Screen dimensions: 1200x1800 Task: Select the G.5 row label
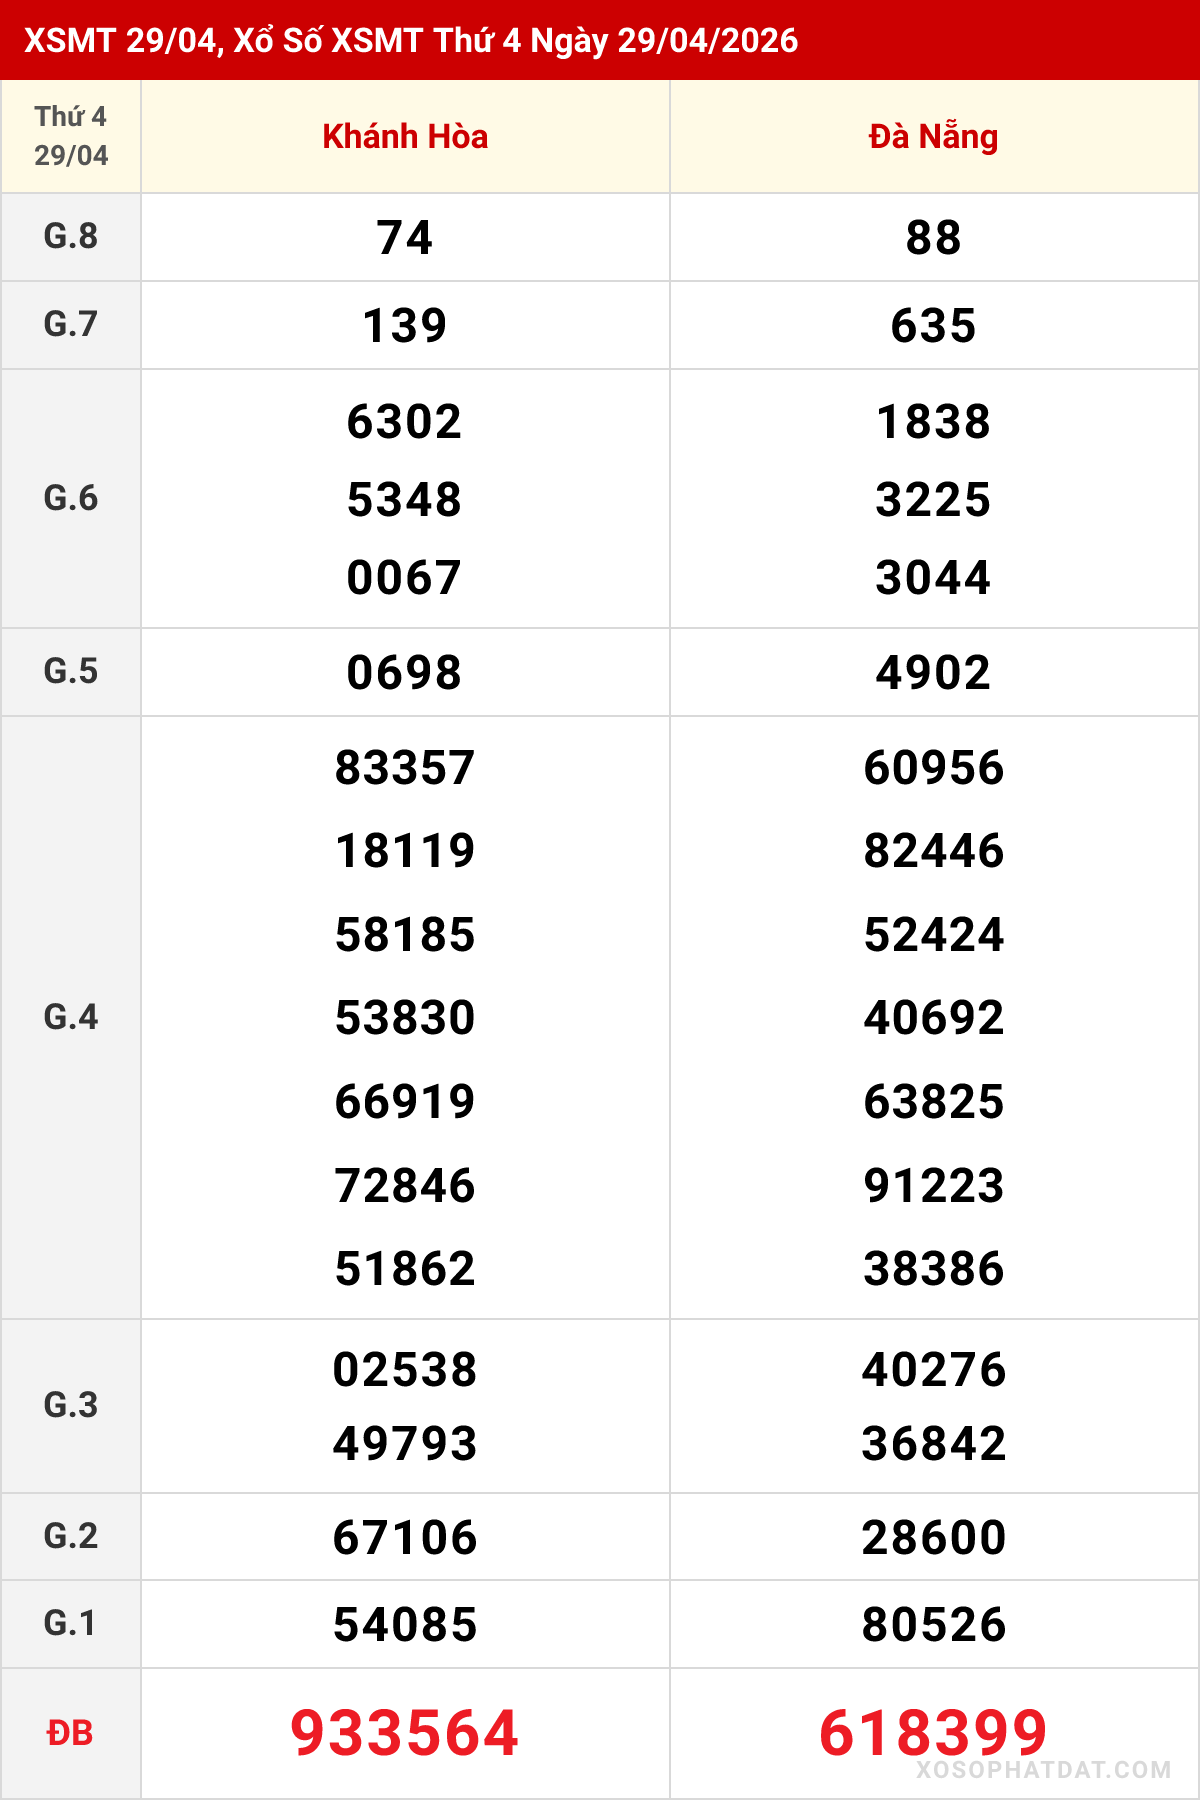(71, 672)
